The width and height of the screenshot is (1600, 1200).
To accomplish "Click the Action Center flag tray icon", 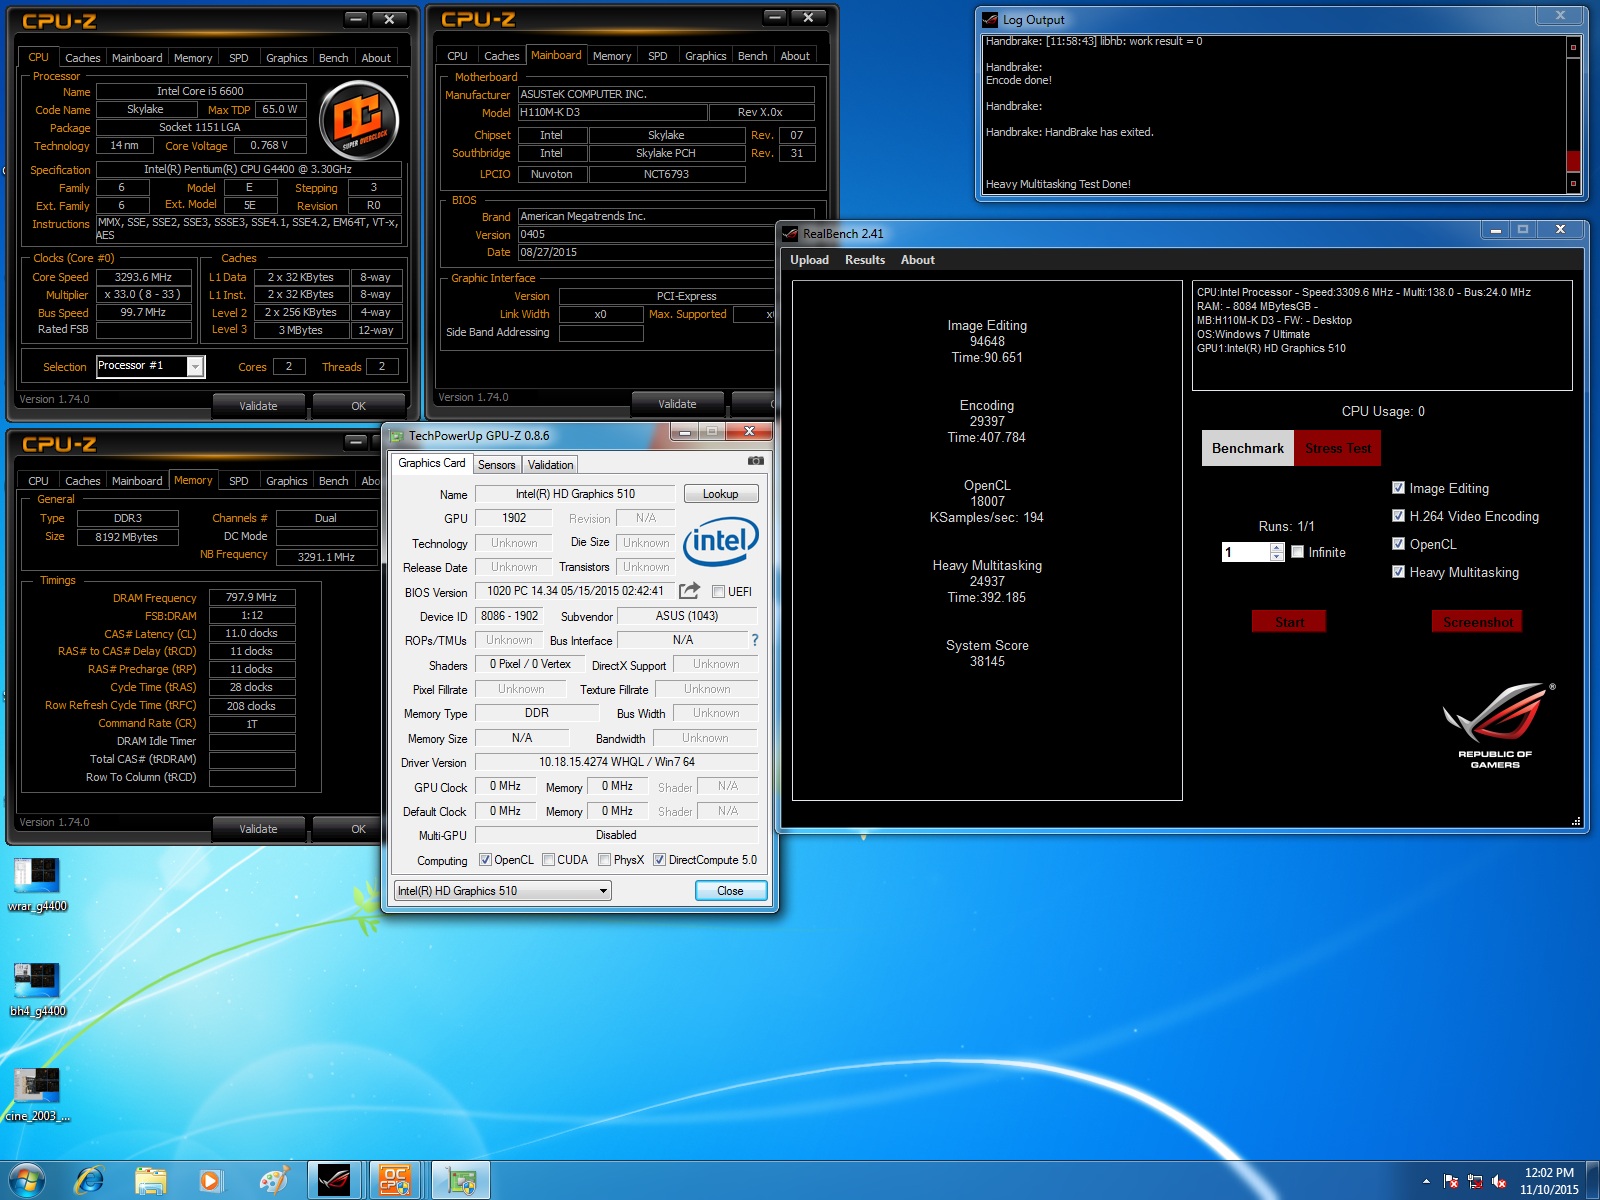I will (x=1451, y=1181).
